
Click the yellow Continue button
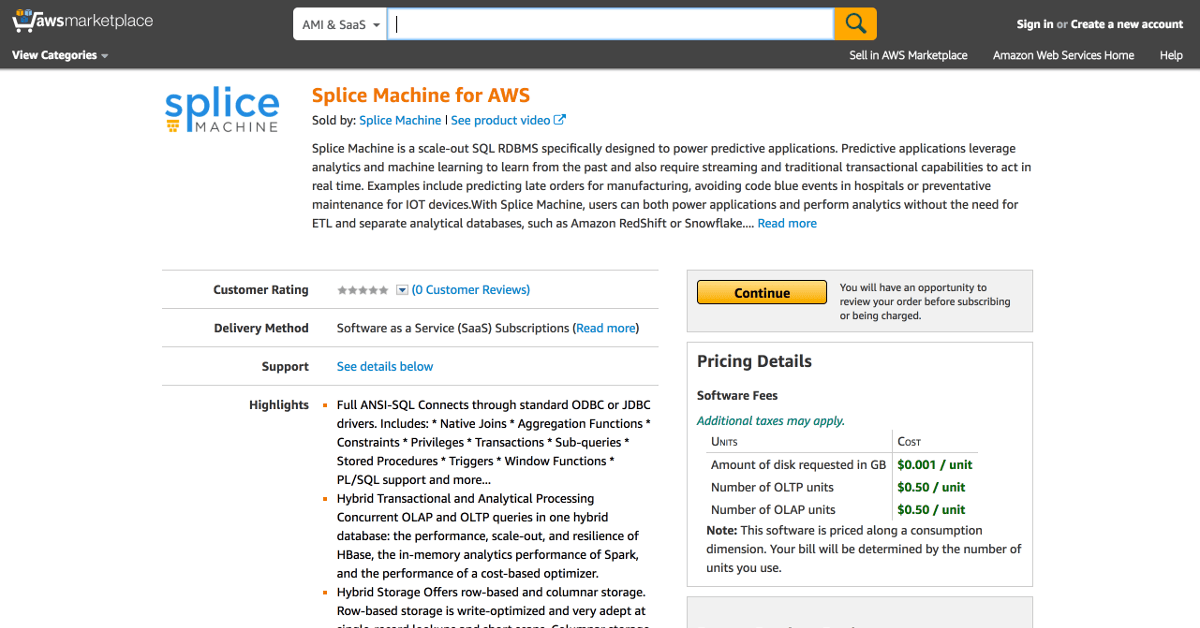point(762,293)
